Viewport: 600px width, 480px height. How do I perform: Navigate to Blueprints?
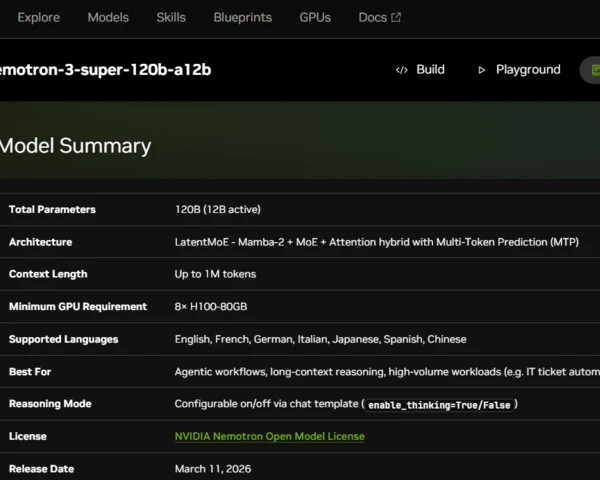coord(243,18)
